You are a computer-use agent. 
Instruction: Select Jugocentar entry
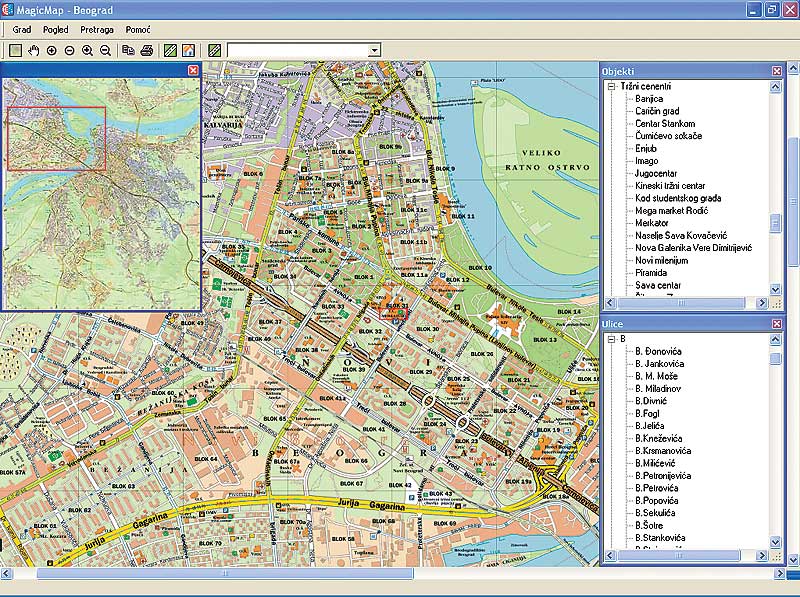click(656, 173)
